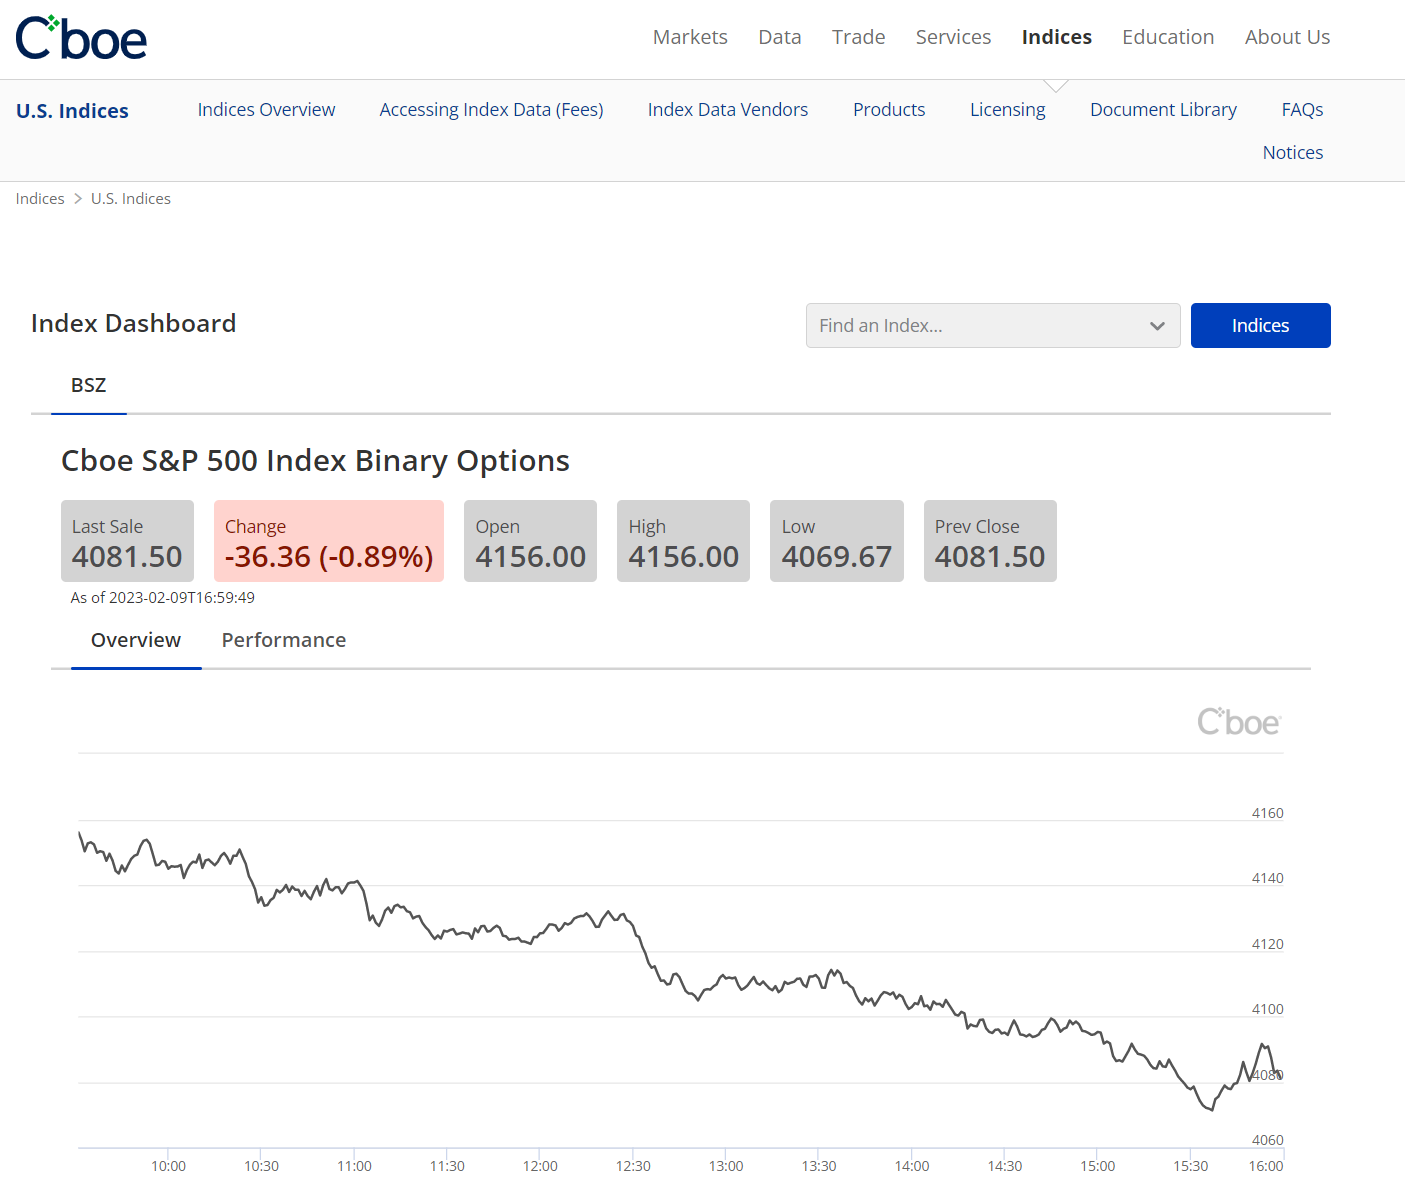The width and height of the screenshot is (1405, 1201).
Task: Click the 10:00 label on chart axis
Action: tap(168, 1166)
